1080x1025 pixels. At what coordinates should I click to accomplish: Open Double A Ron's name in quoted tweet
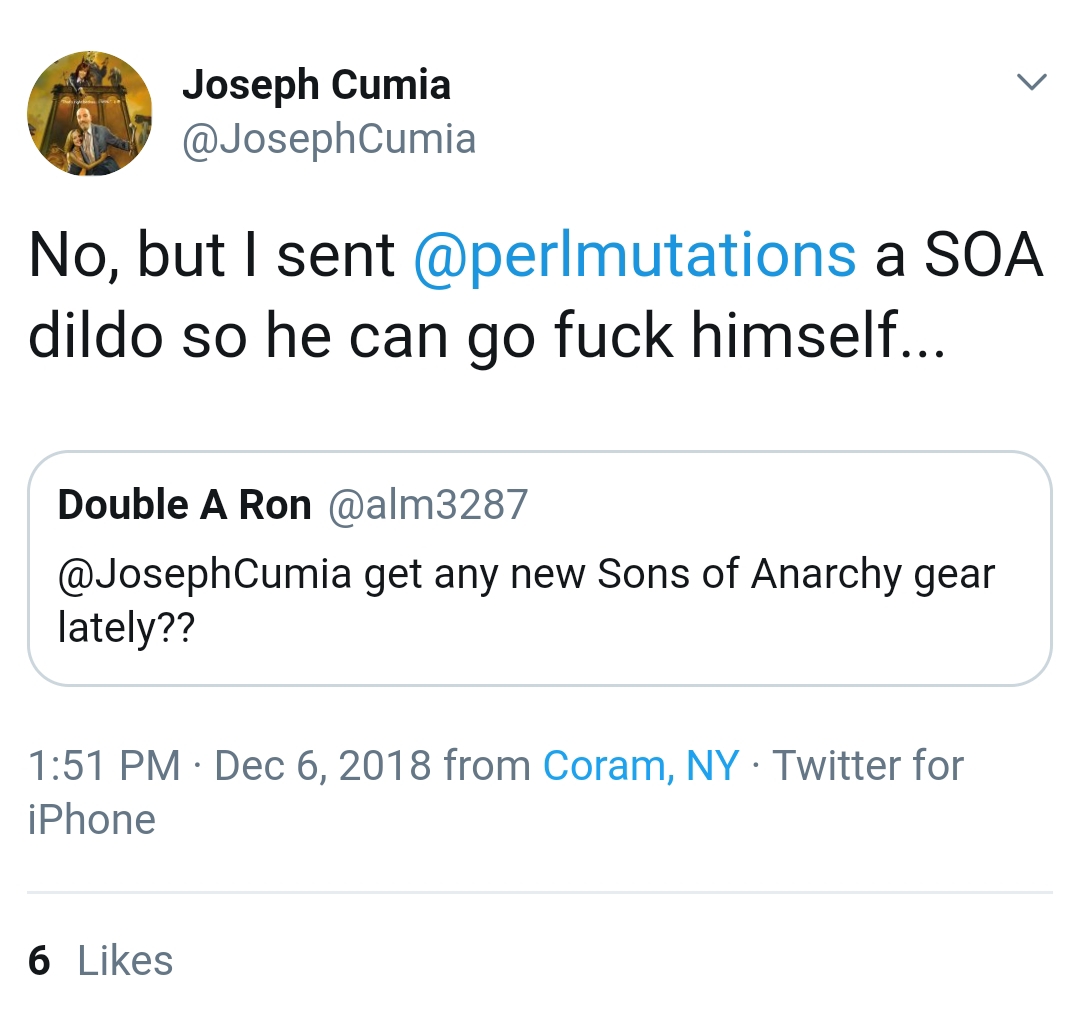pyautogui.click(x=185, y=504)
